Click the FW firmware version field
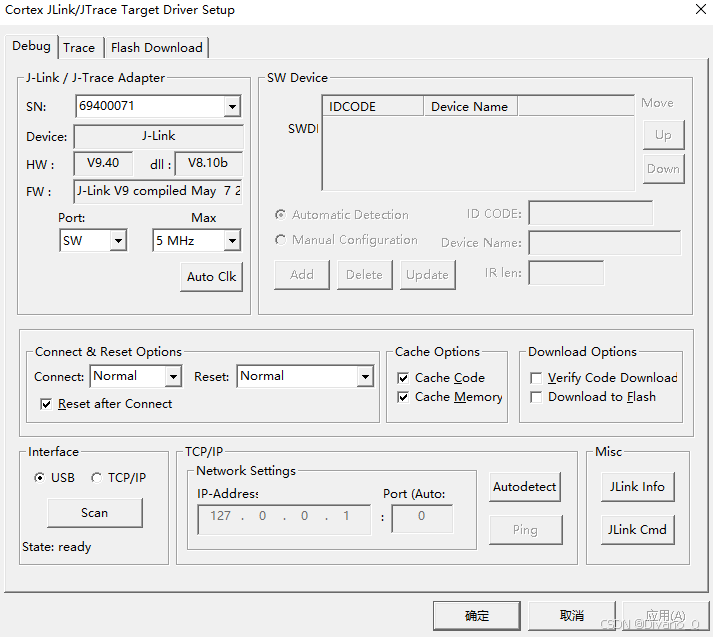The image size is (713, 637). (158, 191)
